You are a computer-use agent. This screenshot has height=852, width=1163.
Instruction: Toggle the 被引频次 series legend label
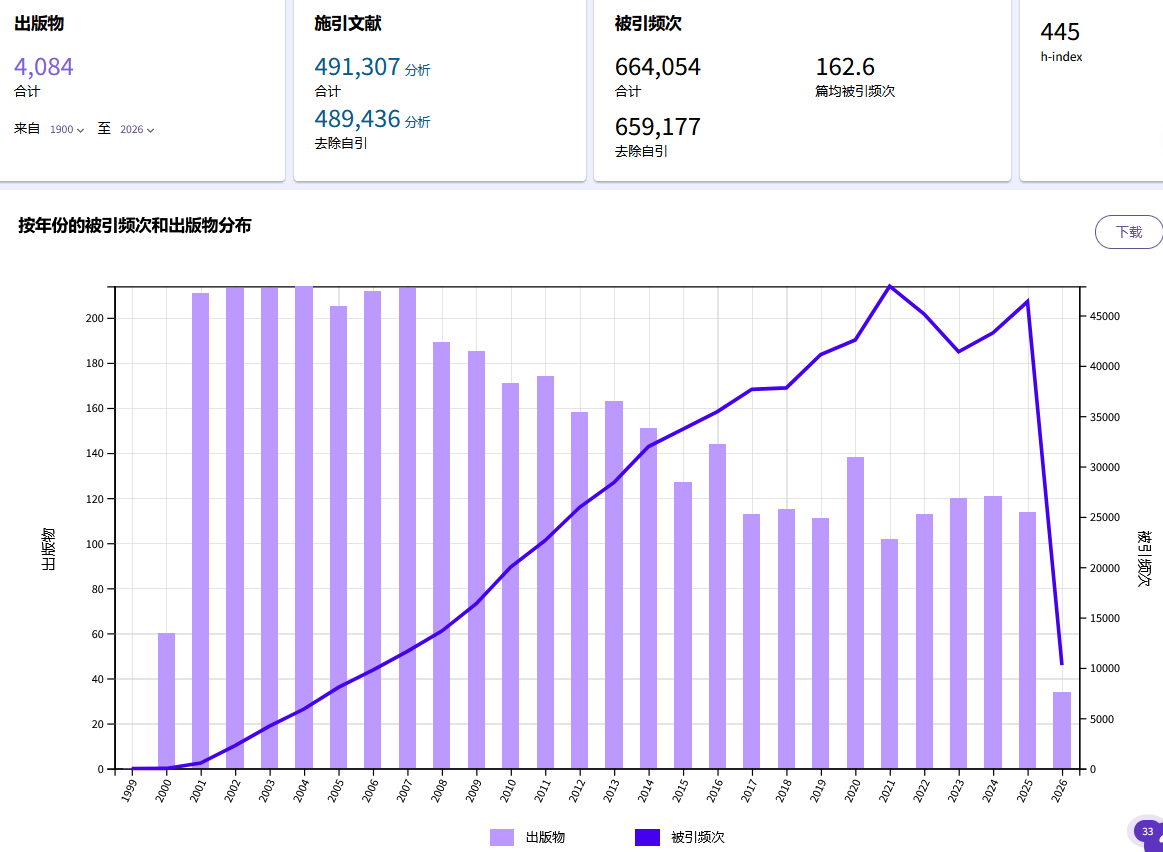click(698, 837)
